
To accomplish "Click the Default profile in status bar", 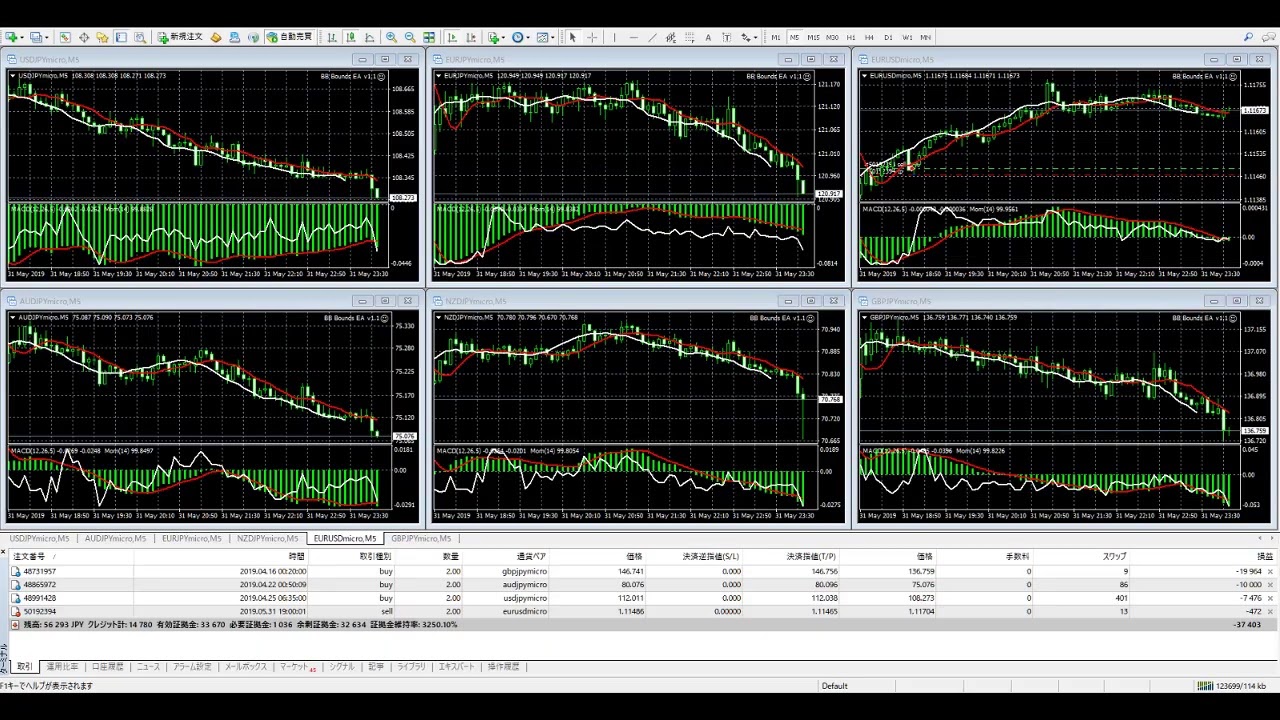I will pos(835,686).
